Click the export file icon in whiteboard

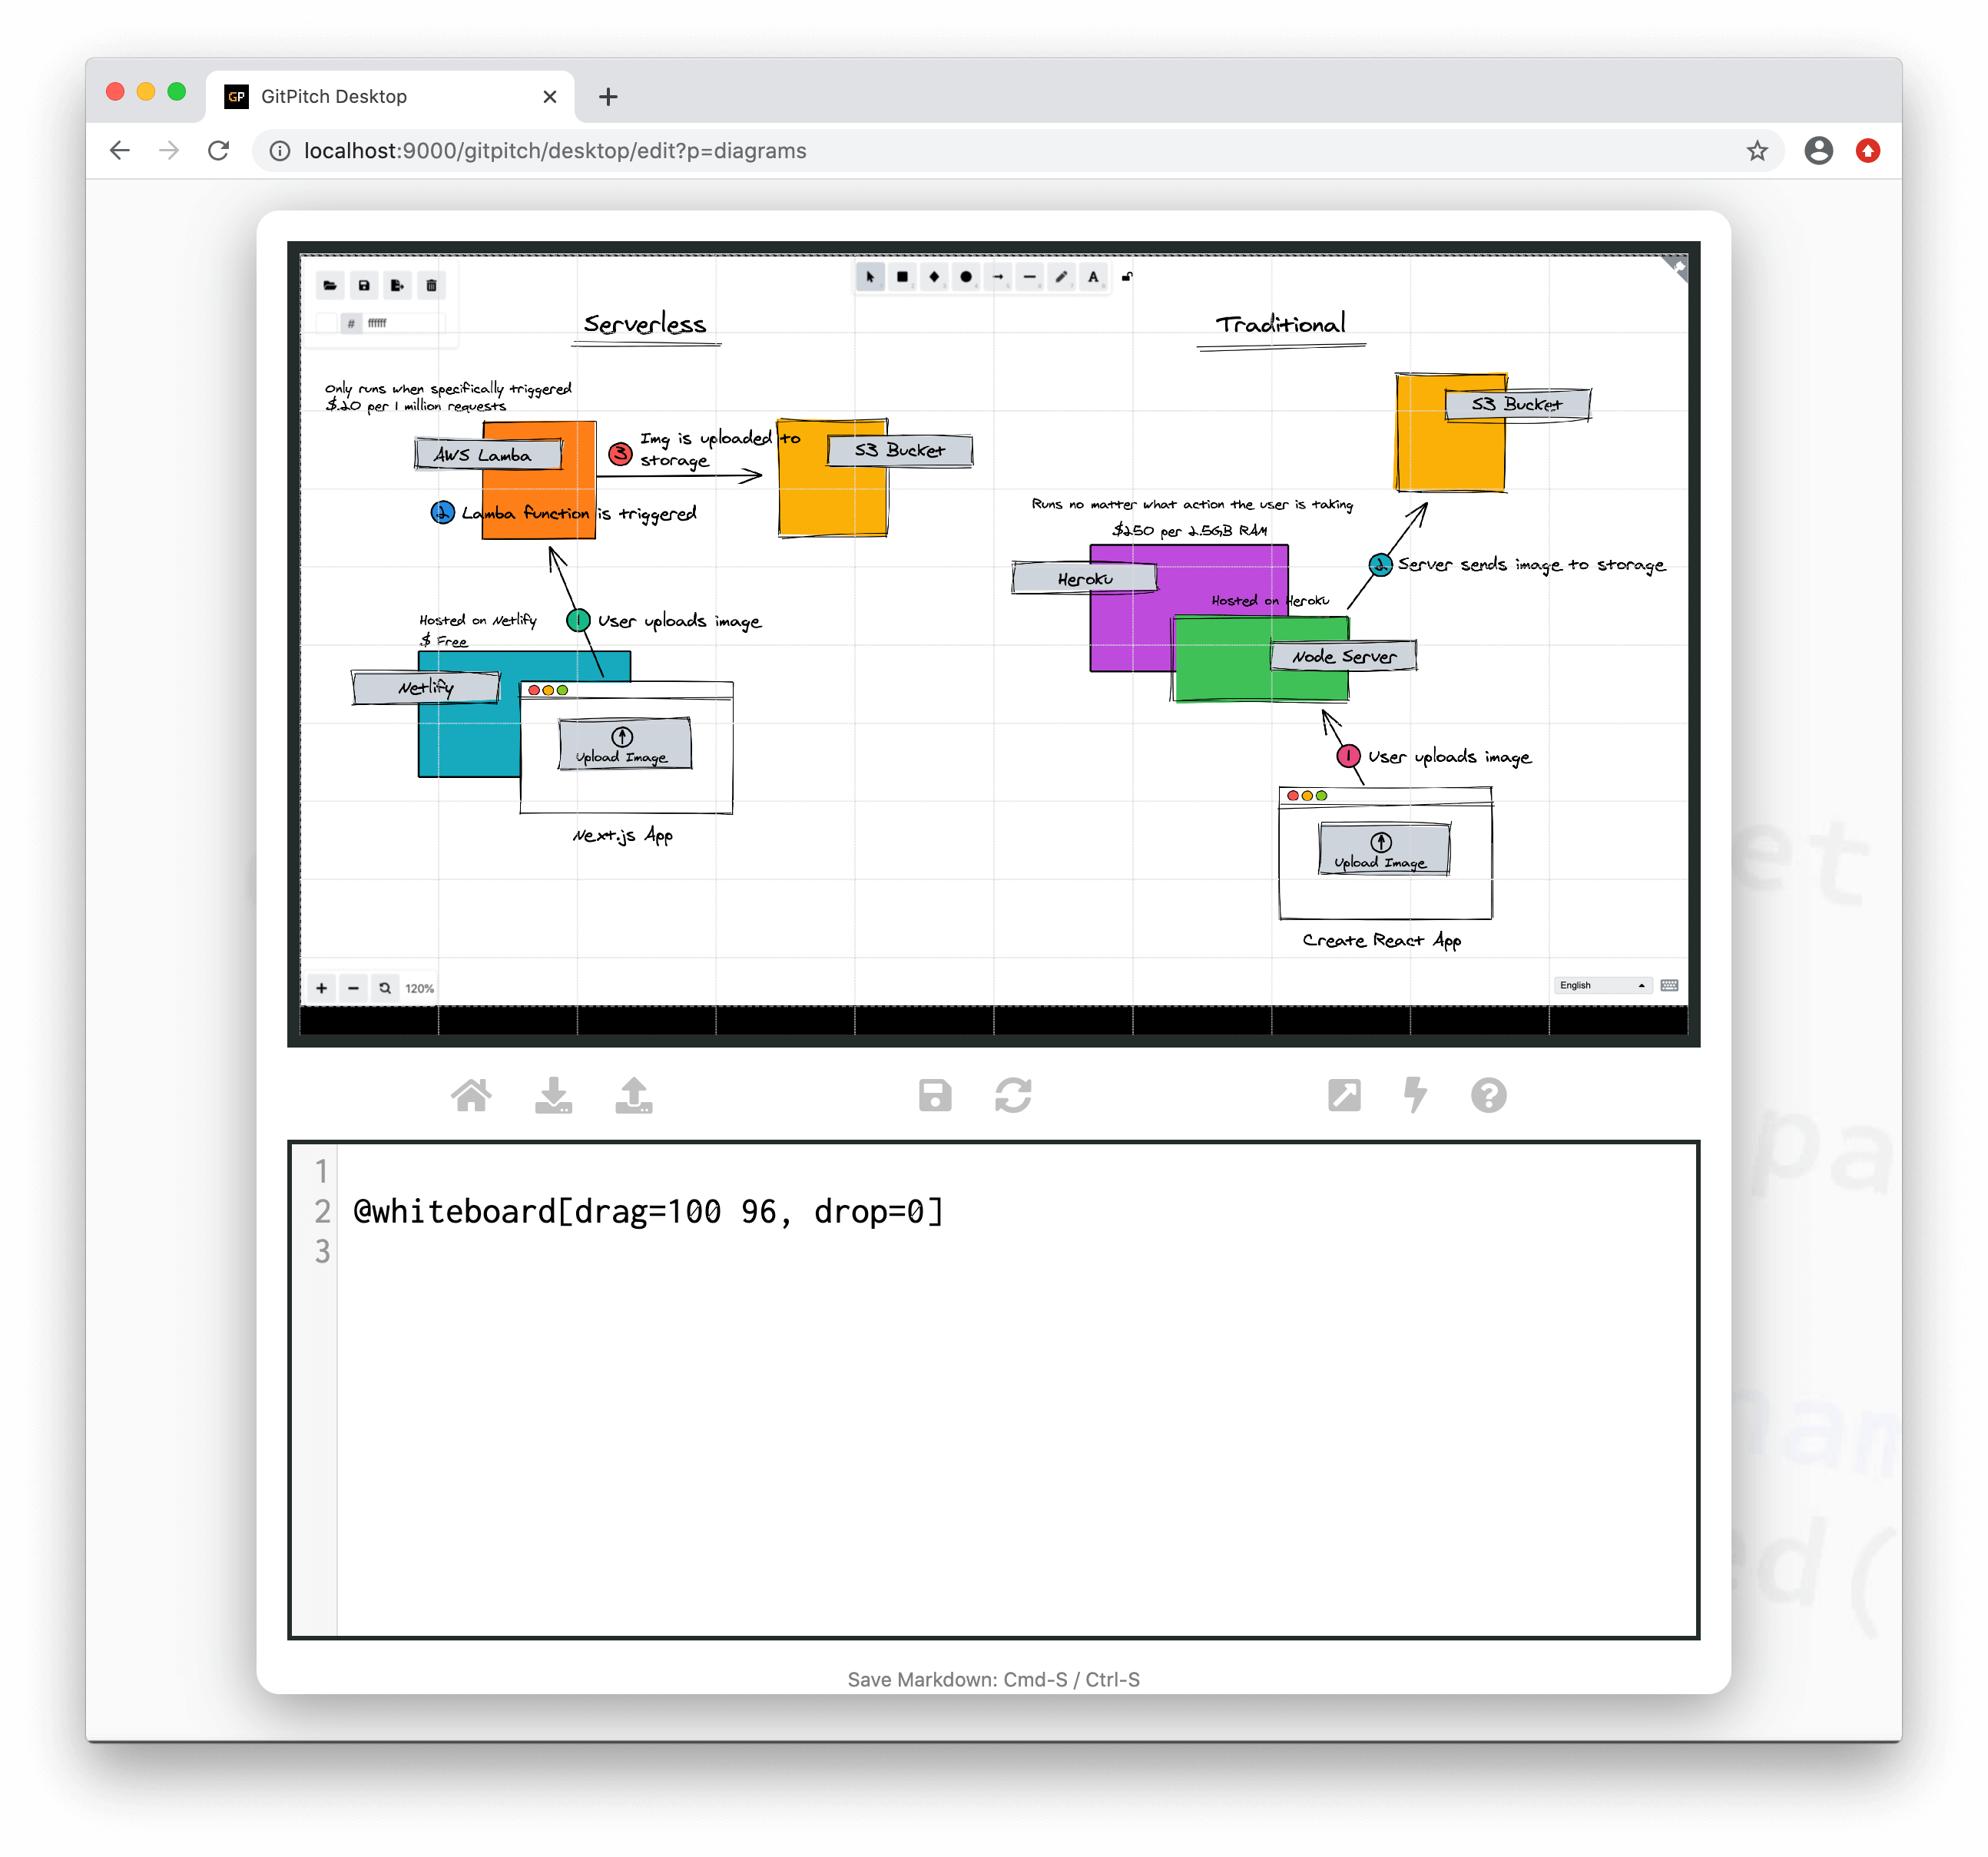pyautogui.click(x=398, y=286)
